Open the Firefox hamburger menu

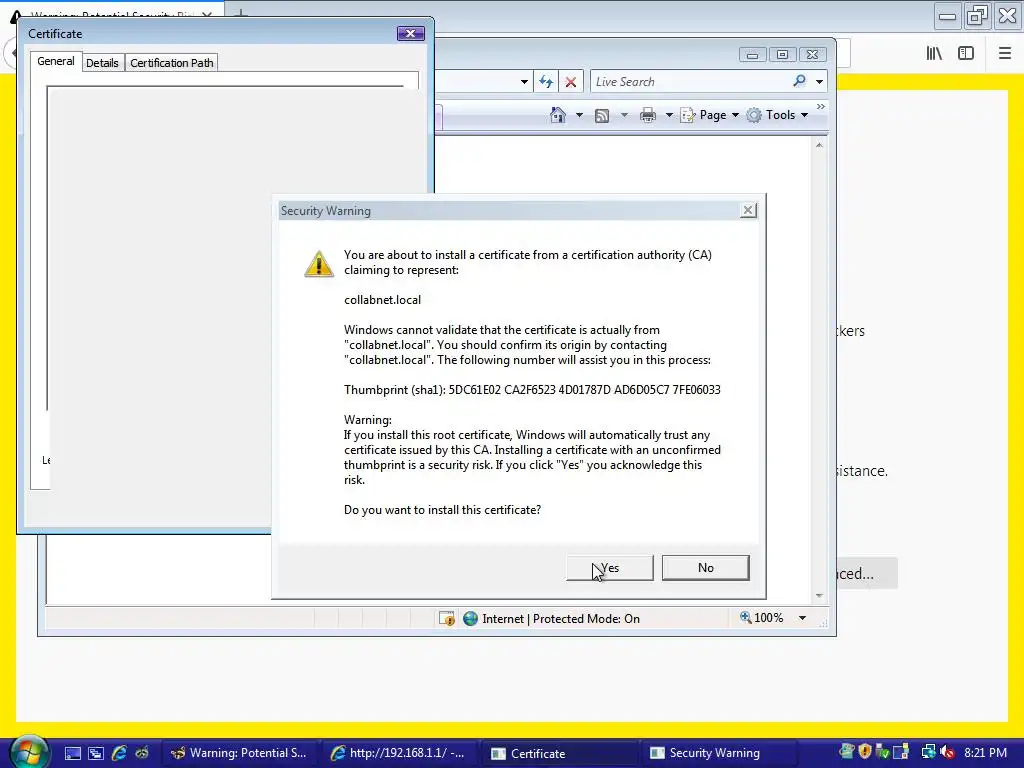pos(1005,54)
